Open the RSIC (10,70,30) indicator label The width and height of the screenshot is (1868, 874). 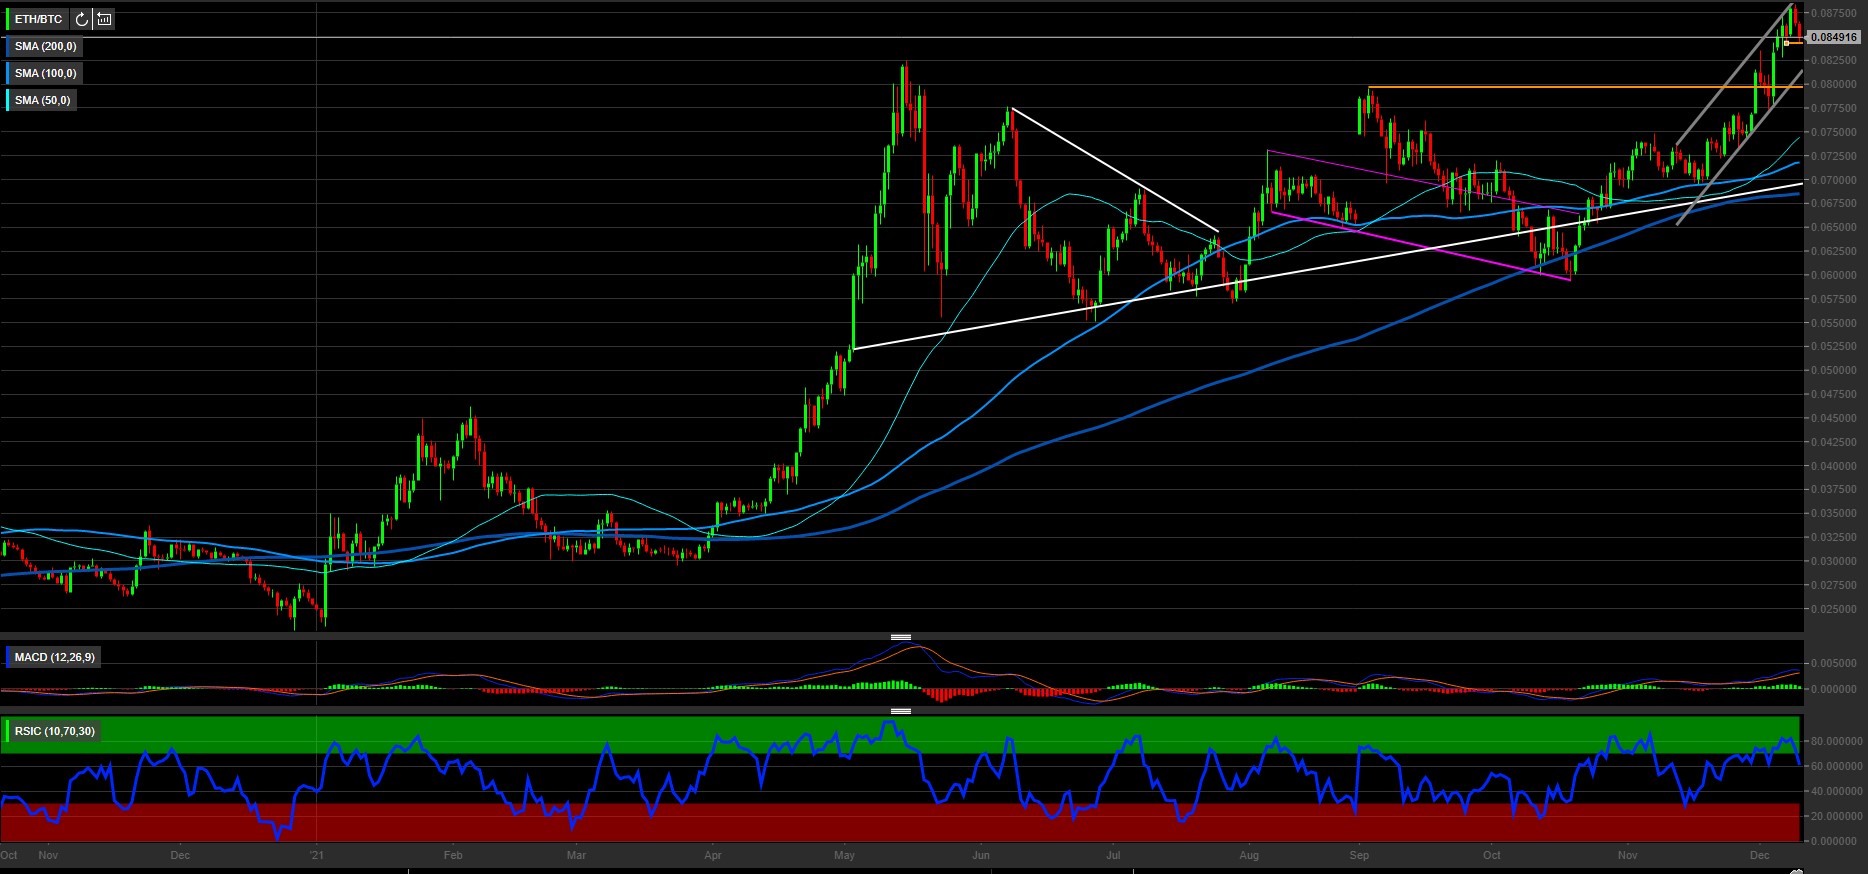point(55,731)
